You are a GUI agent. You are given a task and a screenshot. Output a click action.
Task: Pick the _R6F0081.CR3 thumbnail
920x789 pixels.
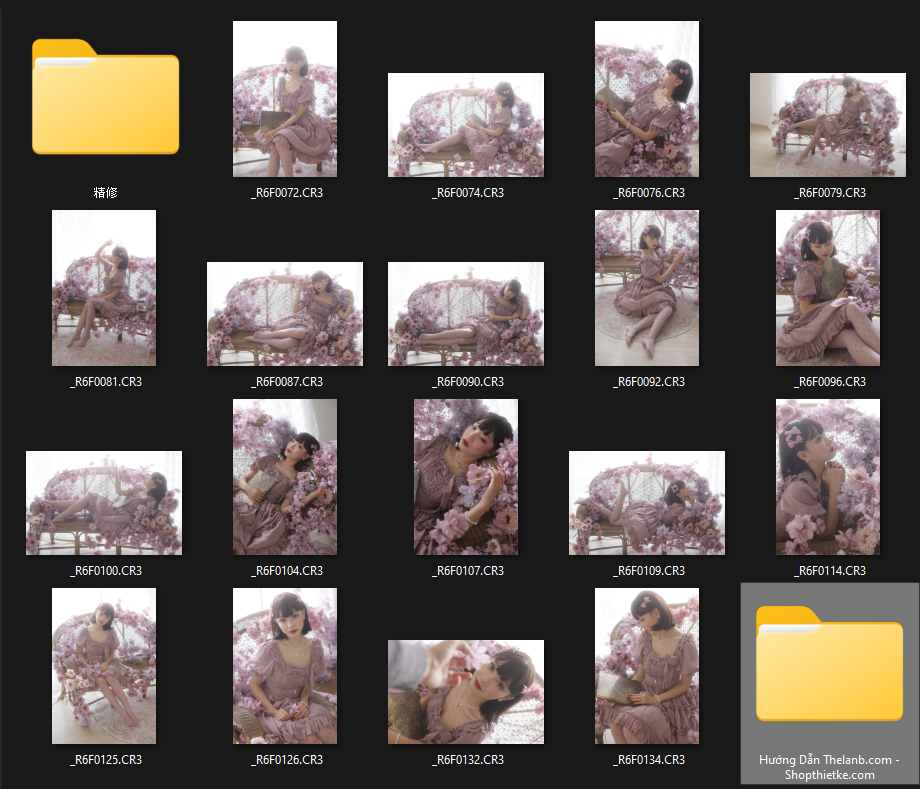point(104,288)
